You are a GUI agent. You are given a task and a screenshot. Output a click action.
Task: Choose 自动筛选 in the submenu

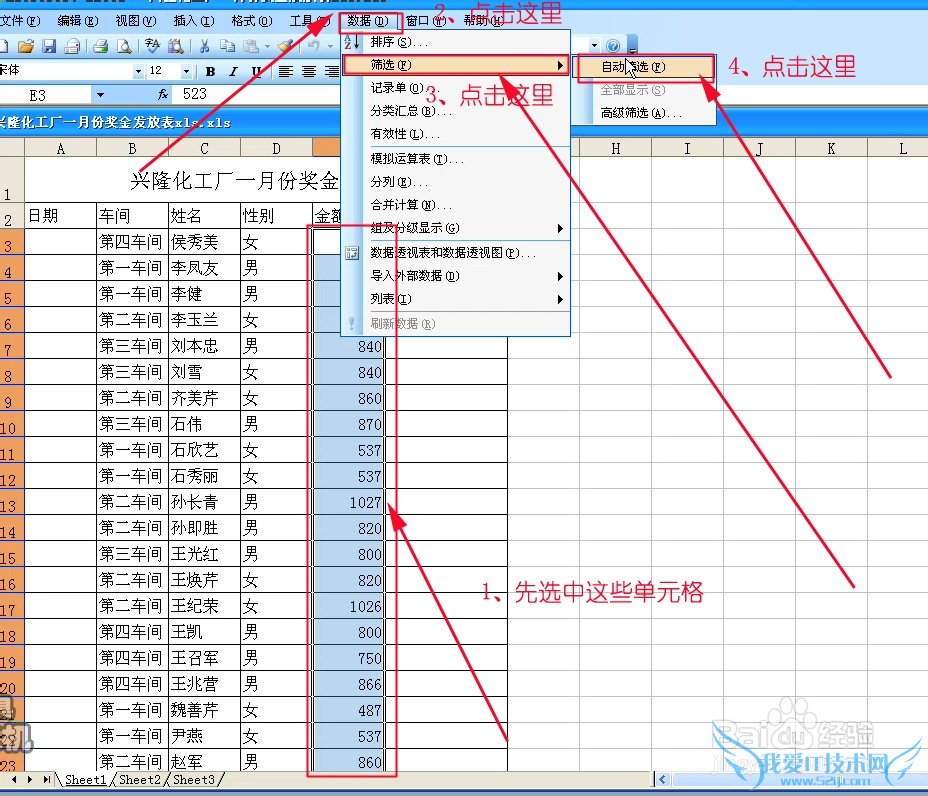point(646,67)
